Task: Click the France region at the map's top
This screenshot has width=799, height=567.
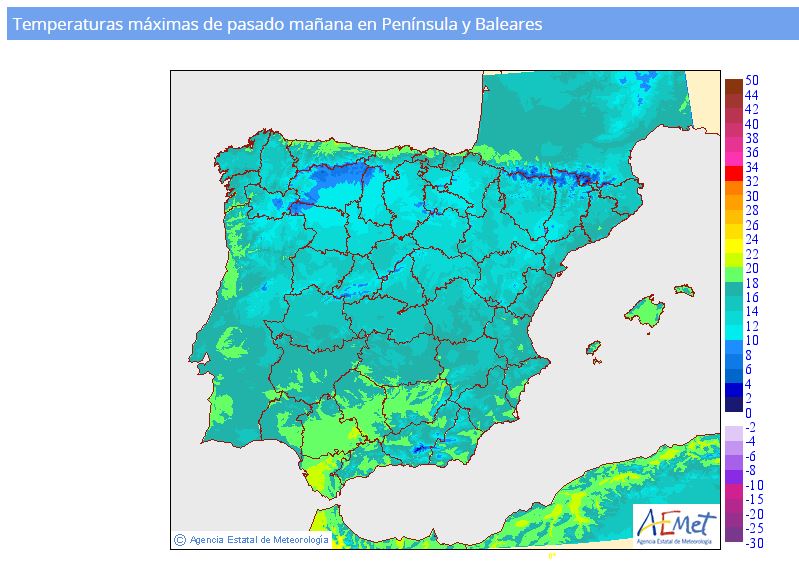Action: (x=580, y=110)
